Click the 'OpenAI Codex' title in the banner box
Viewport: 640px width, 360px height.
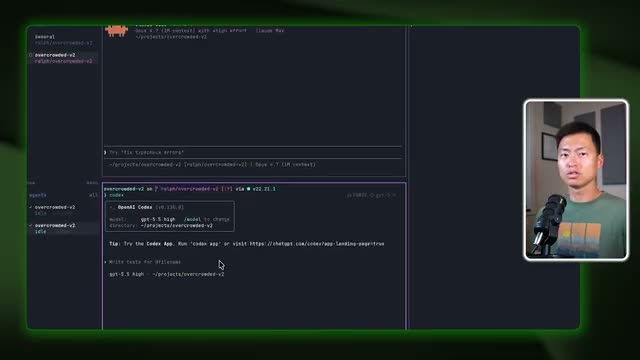coord(135,207)
